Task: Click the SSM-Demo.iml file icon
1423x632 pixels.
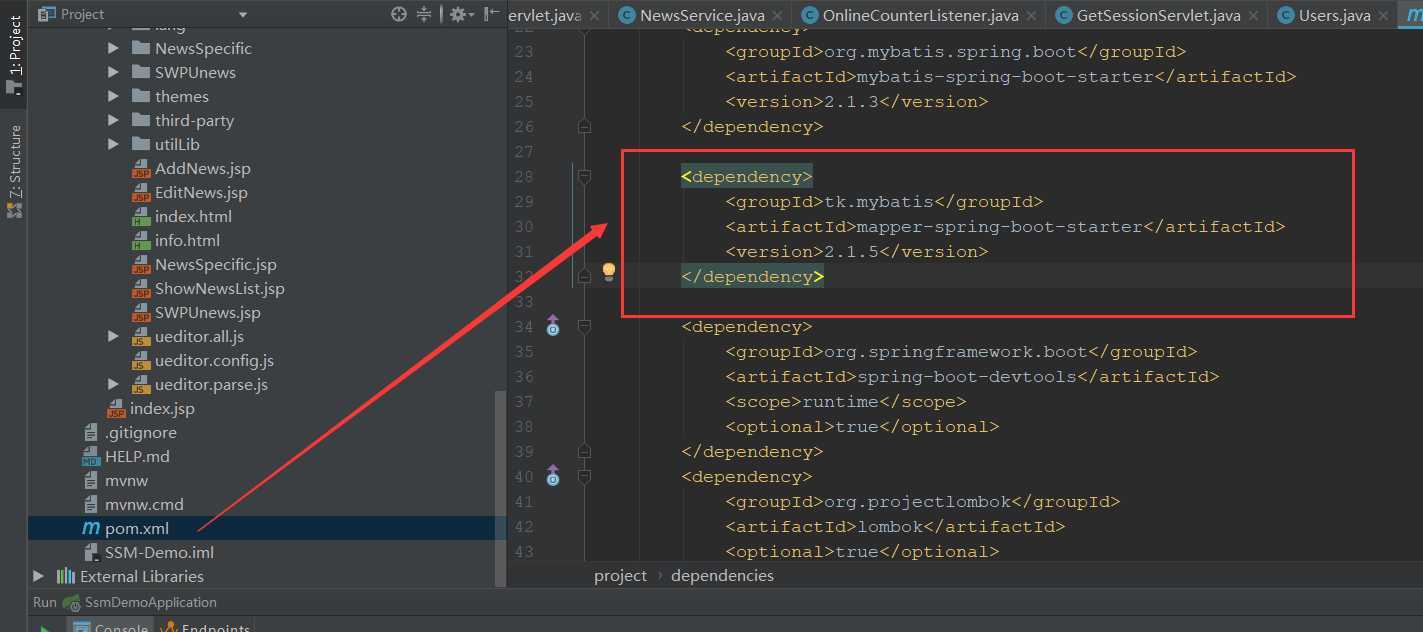Action: pyautogui.click(x=91, y=553)
